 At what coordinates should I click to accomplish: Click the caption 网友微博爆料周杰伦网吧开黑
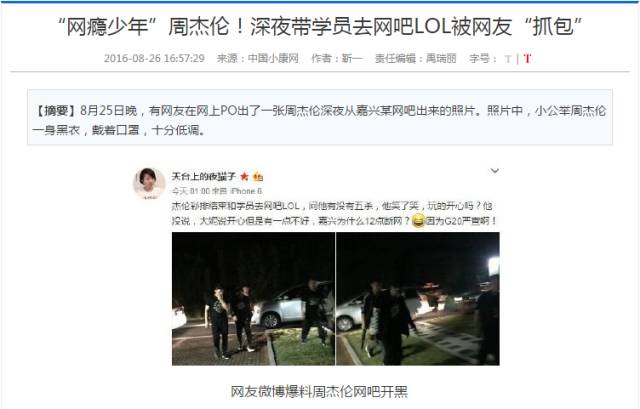tap(319, 391)
